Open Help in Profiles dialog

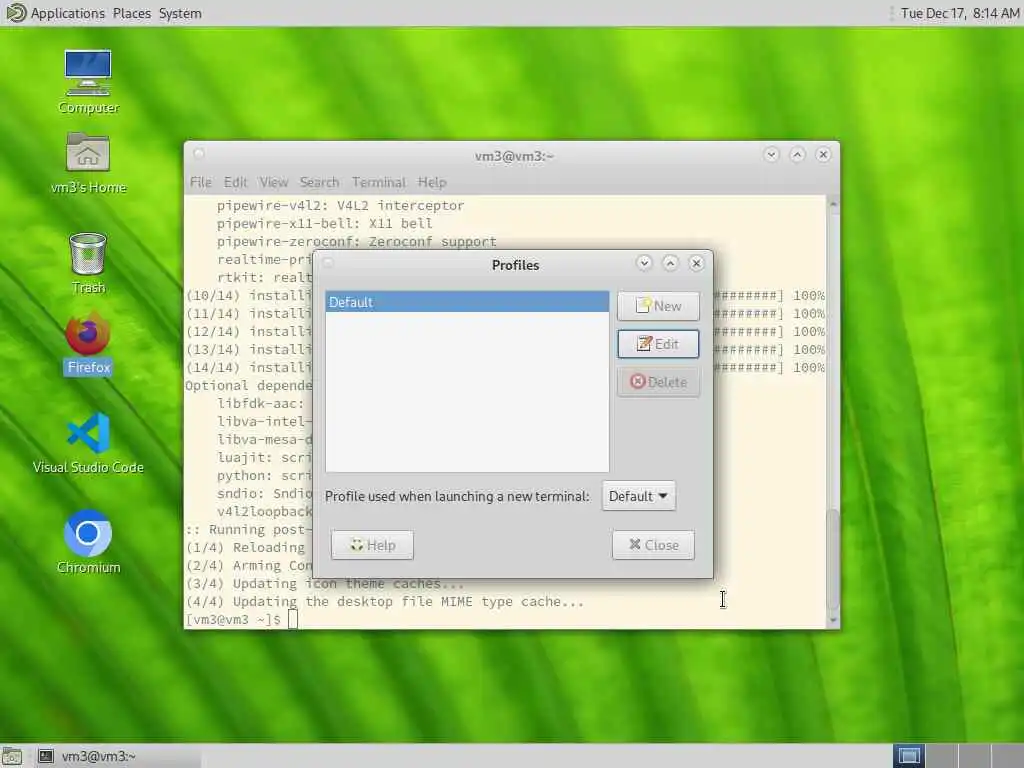click(372, 545)
